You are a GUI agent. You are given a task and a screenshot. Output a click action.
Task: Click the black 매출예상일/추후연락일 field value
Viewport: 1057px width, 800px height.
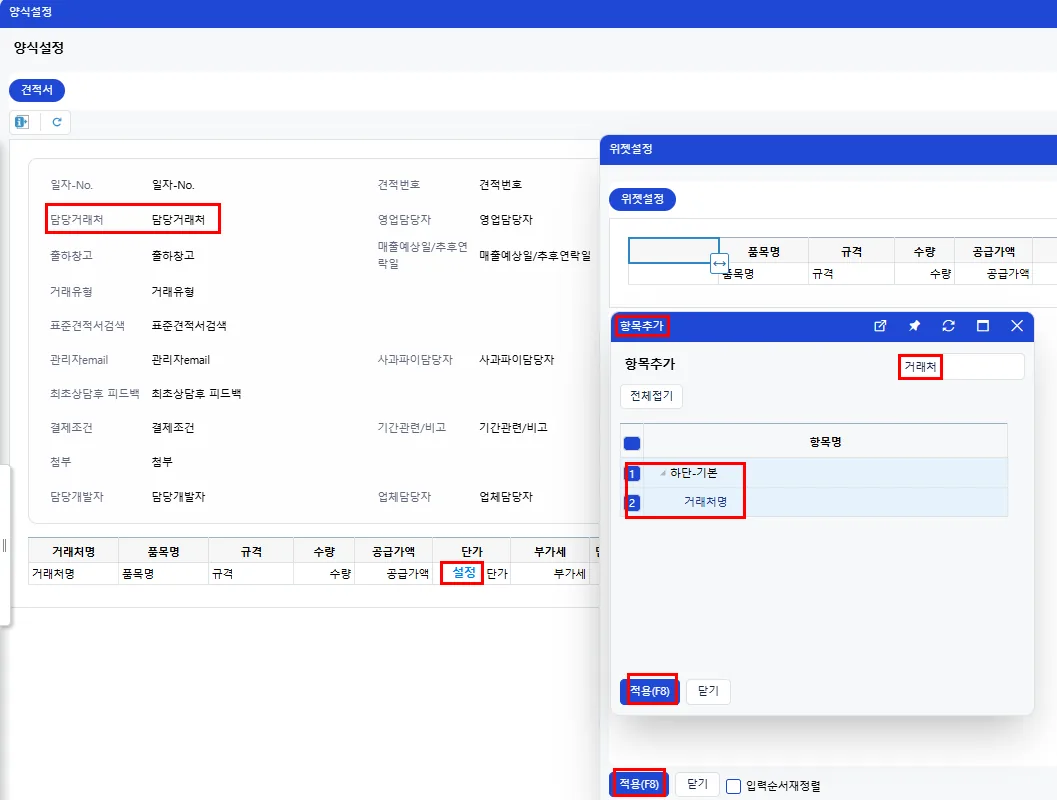pyautogui.click(x=535, y=256)
